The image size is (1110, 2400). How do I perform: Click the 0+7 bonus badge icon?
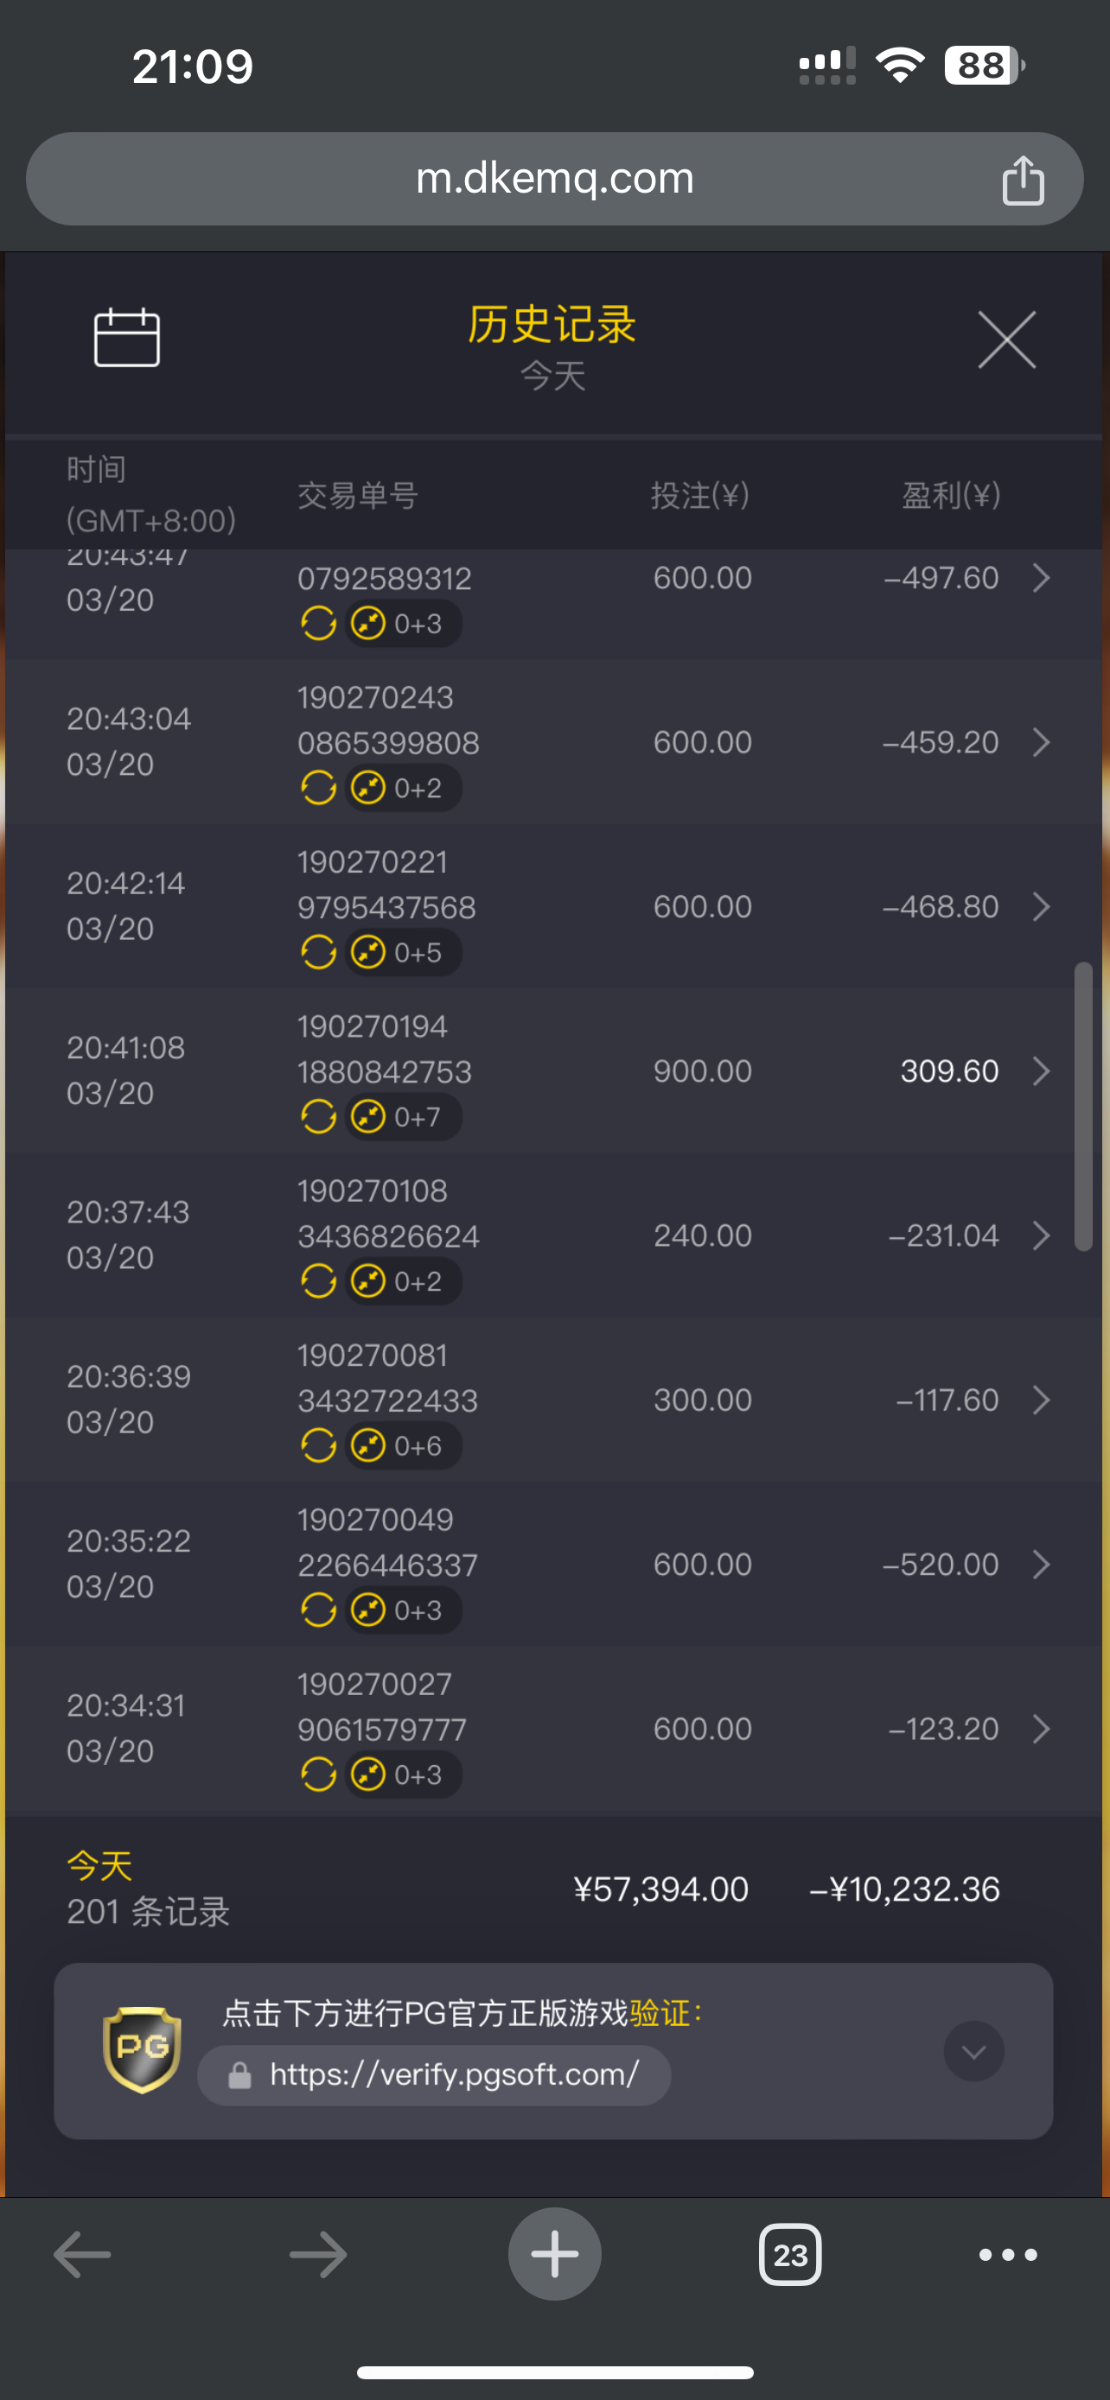click(369, 1117)
